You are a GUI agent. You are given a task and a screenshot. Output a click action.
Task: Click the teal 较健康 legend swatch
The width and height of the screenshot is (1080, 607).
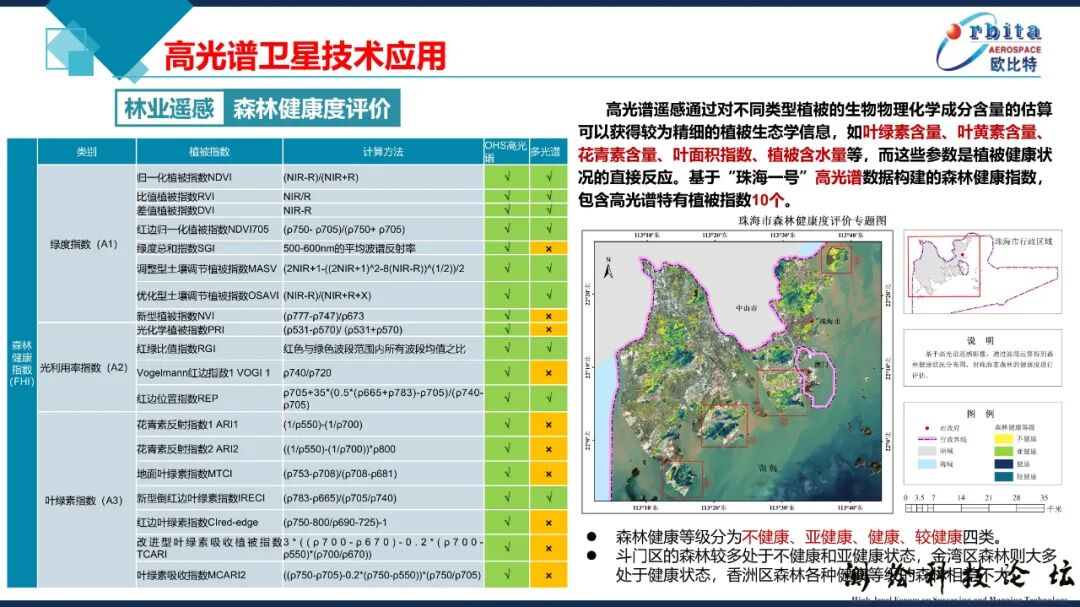[1004, 476]
